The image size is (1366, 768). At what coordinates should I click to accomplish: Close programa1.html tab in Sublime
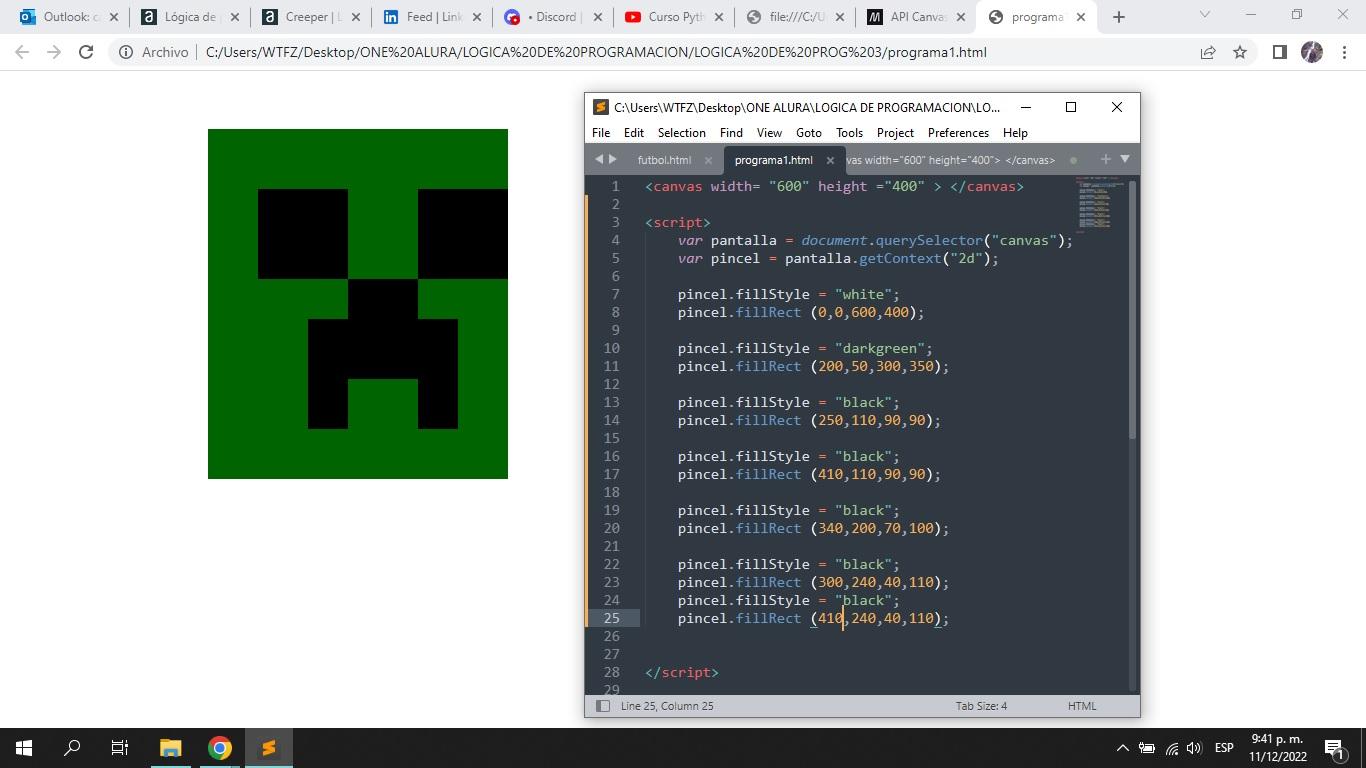point(830,160)
